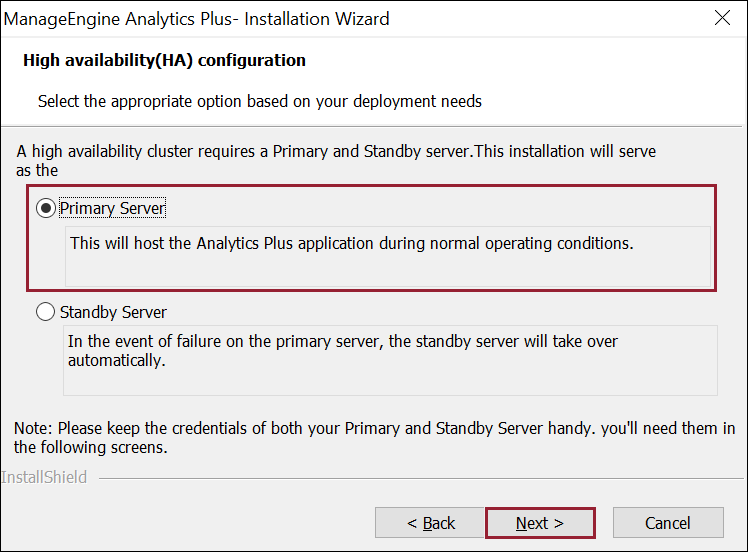Viewport: 748px width, 552px height.
Task: Click "the following screens." line in the note
Action: [x=90, y=448]
